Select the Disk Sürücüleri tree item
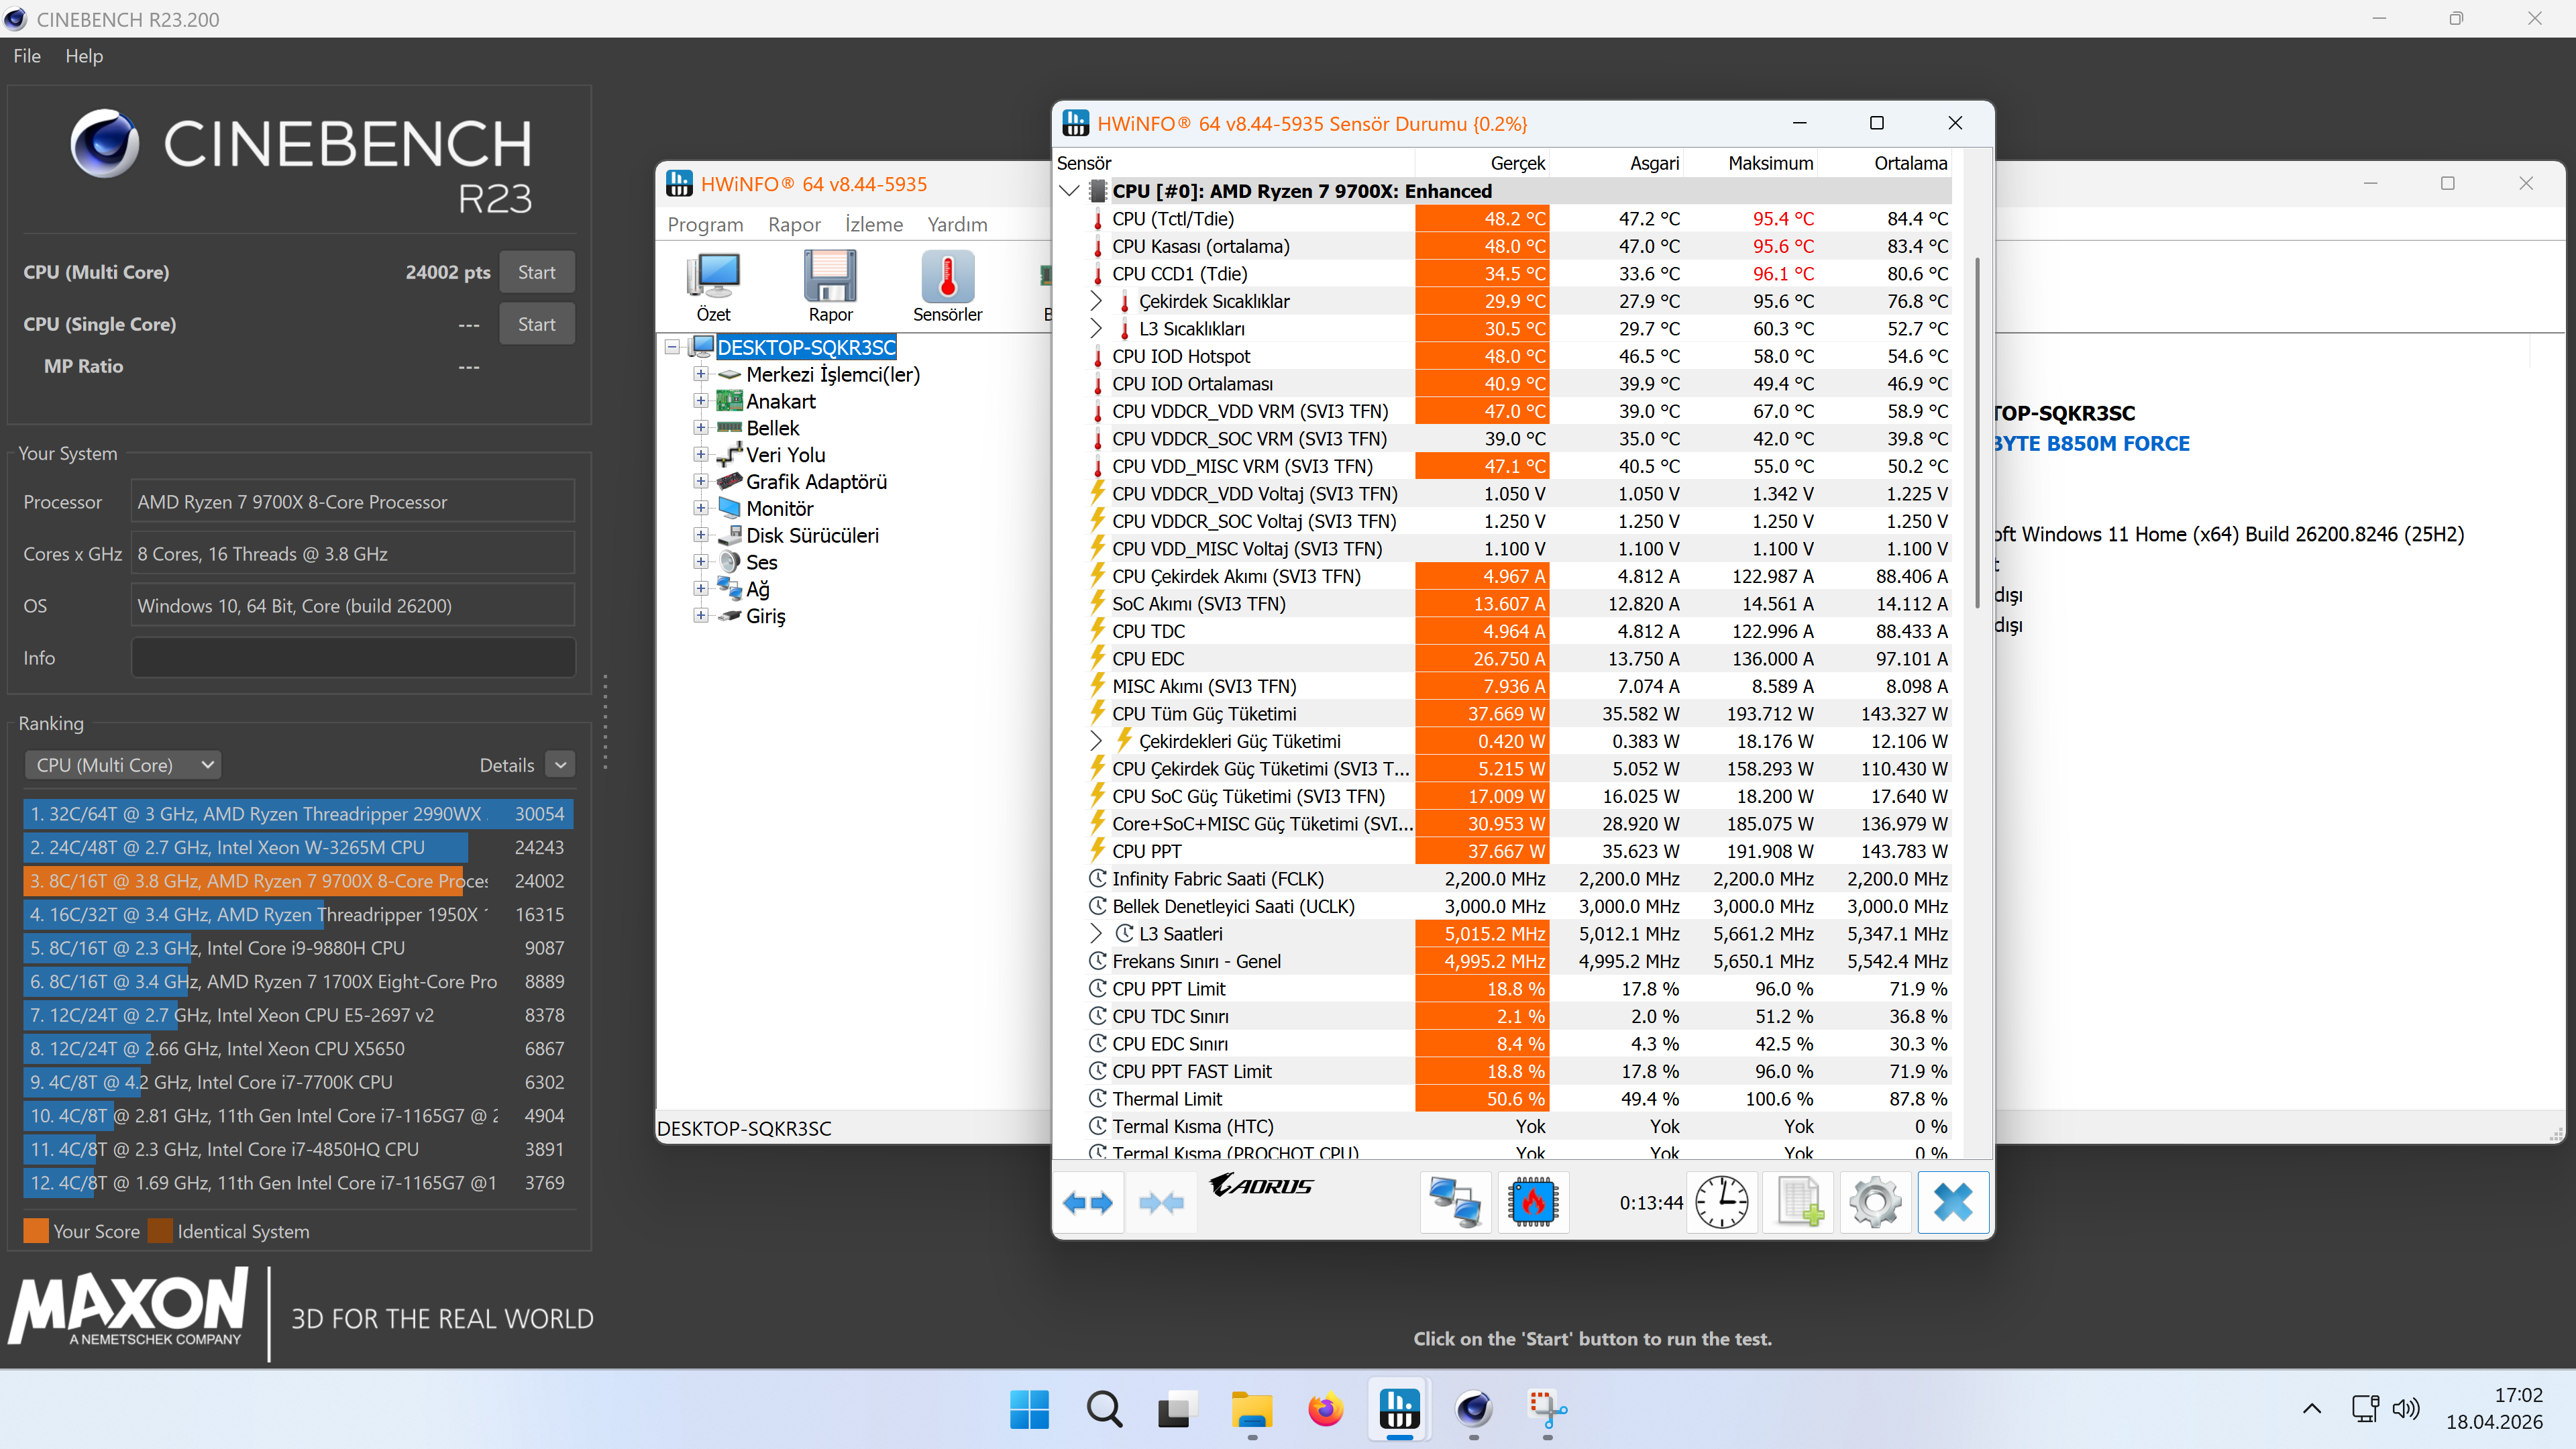 pyautogui.click(x=812, y=535)
